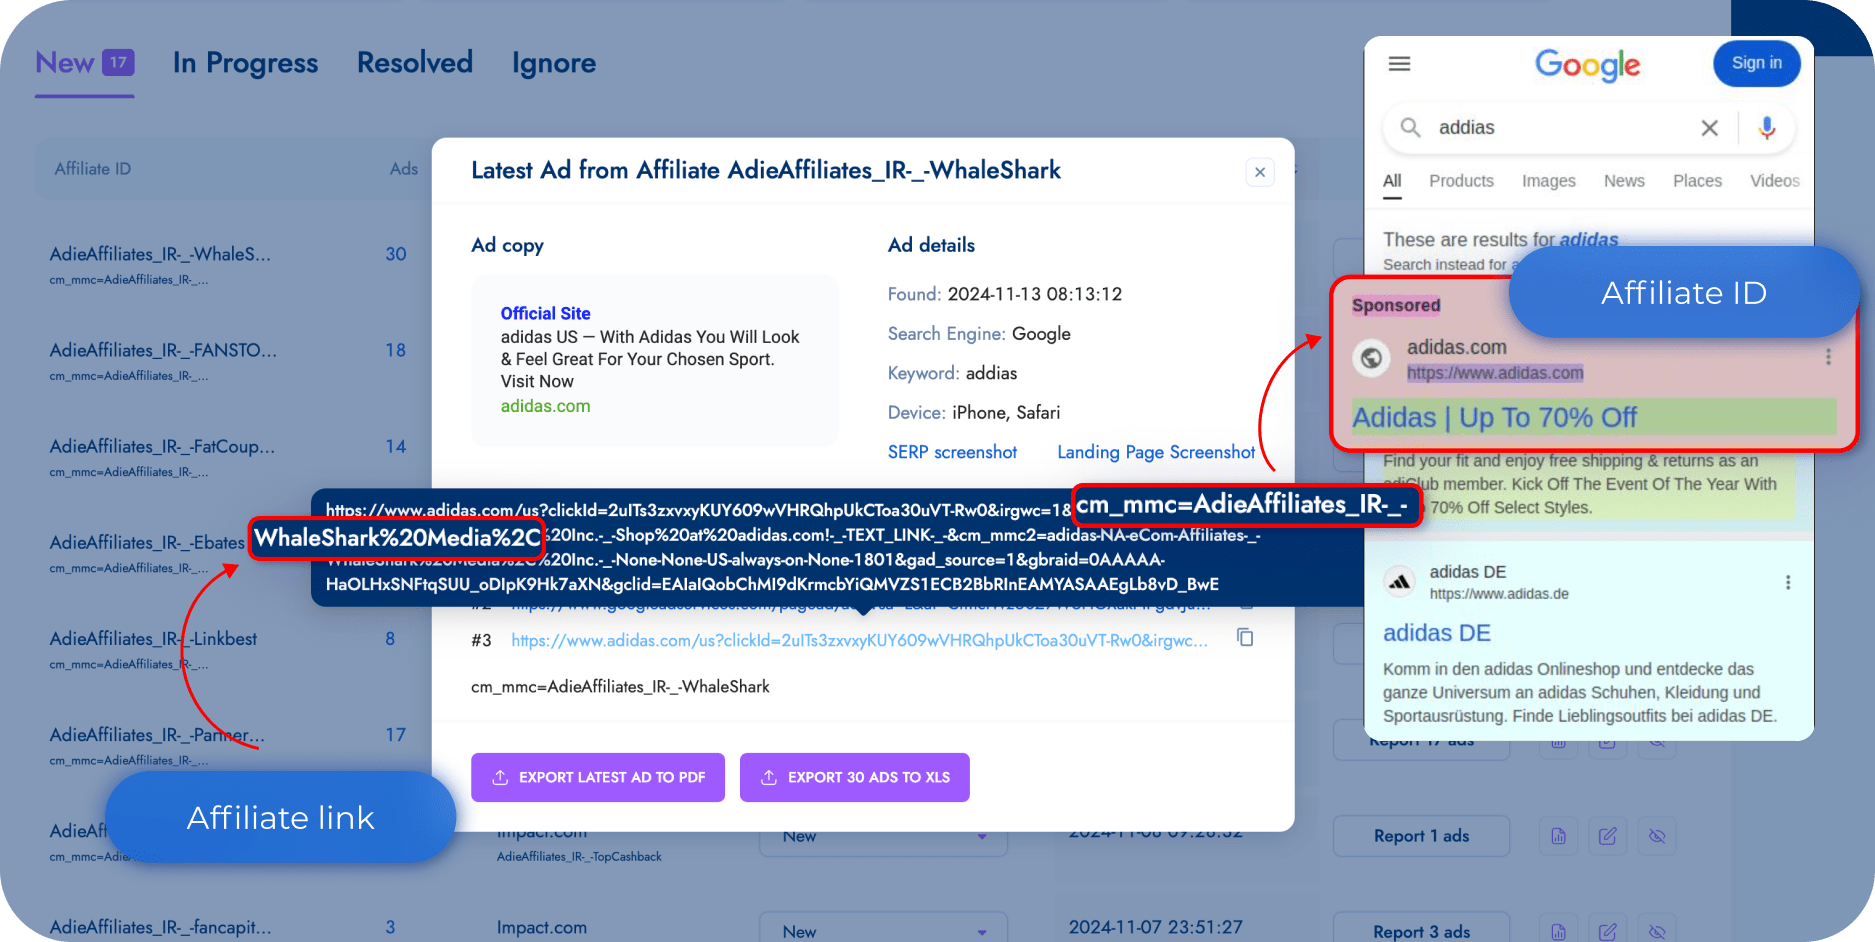The image size is (1875, 942).
Task: Click the edit icon next to Report 3 ads
Action: [1607, 932]
